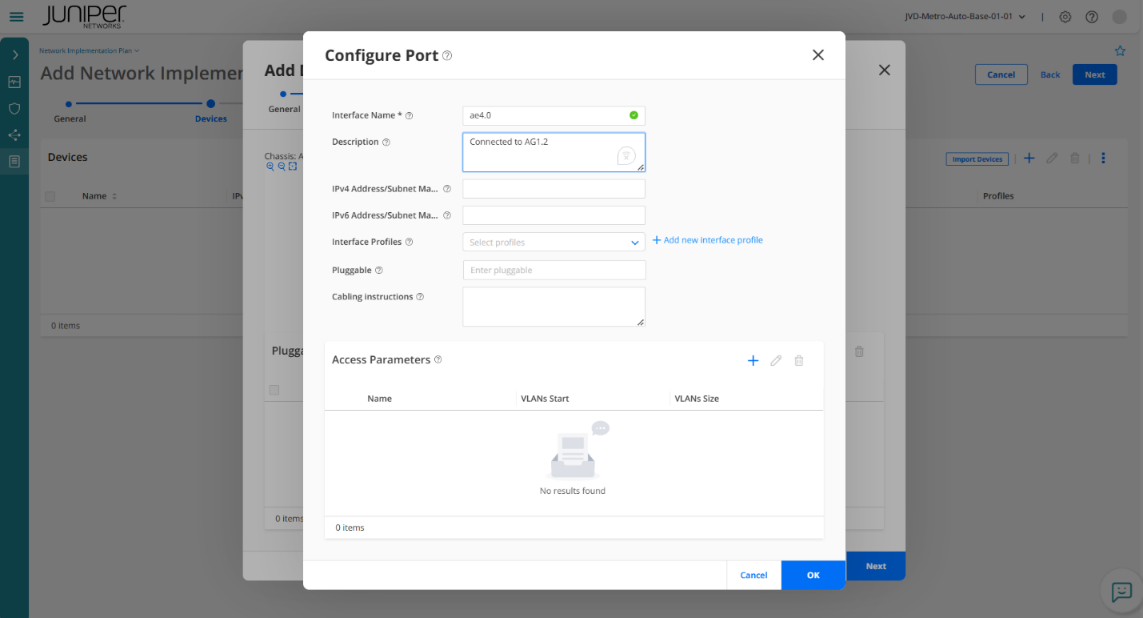Open the share/topology icon in the sidebar
The height and width of the screenshot is (618, 1143).
[15, 135]
